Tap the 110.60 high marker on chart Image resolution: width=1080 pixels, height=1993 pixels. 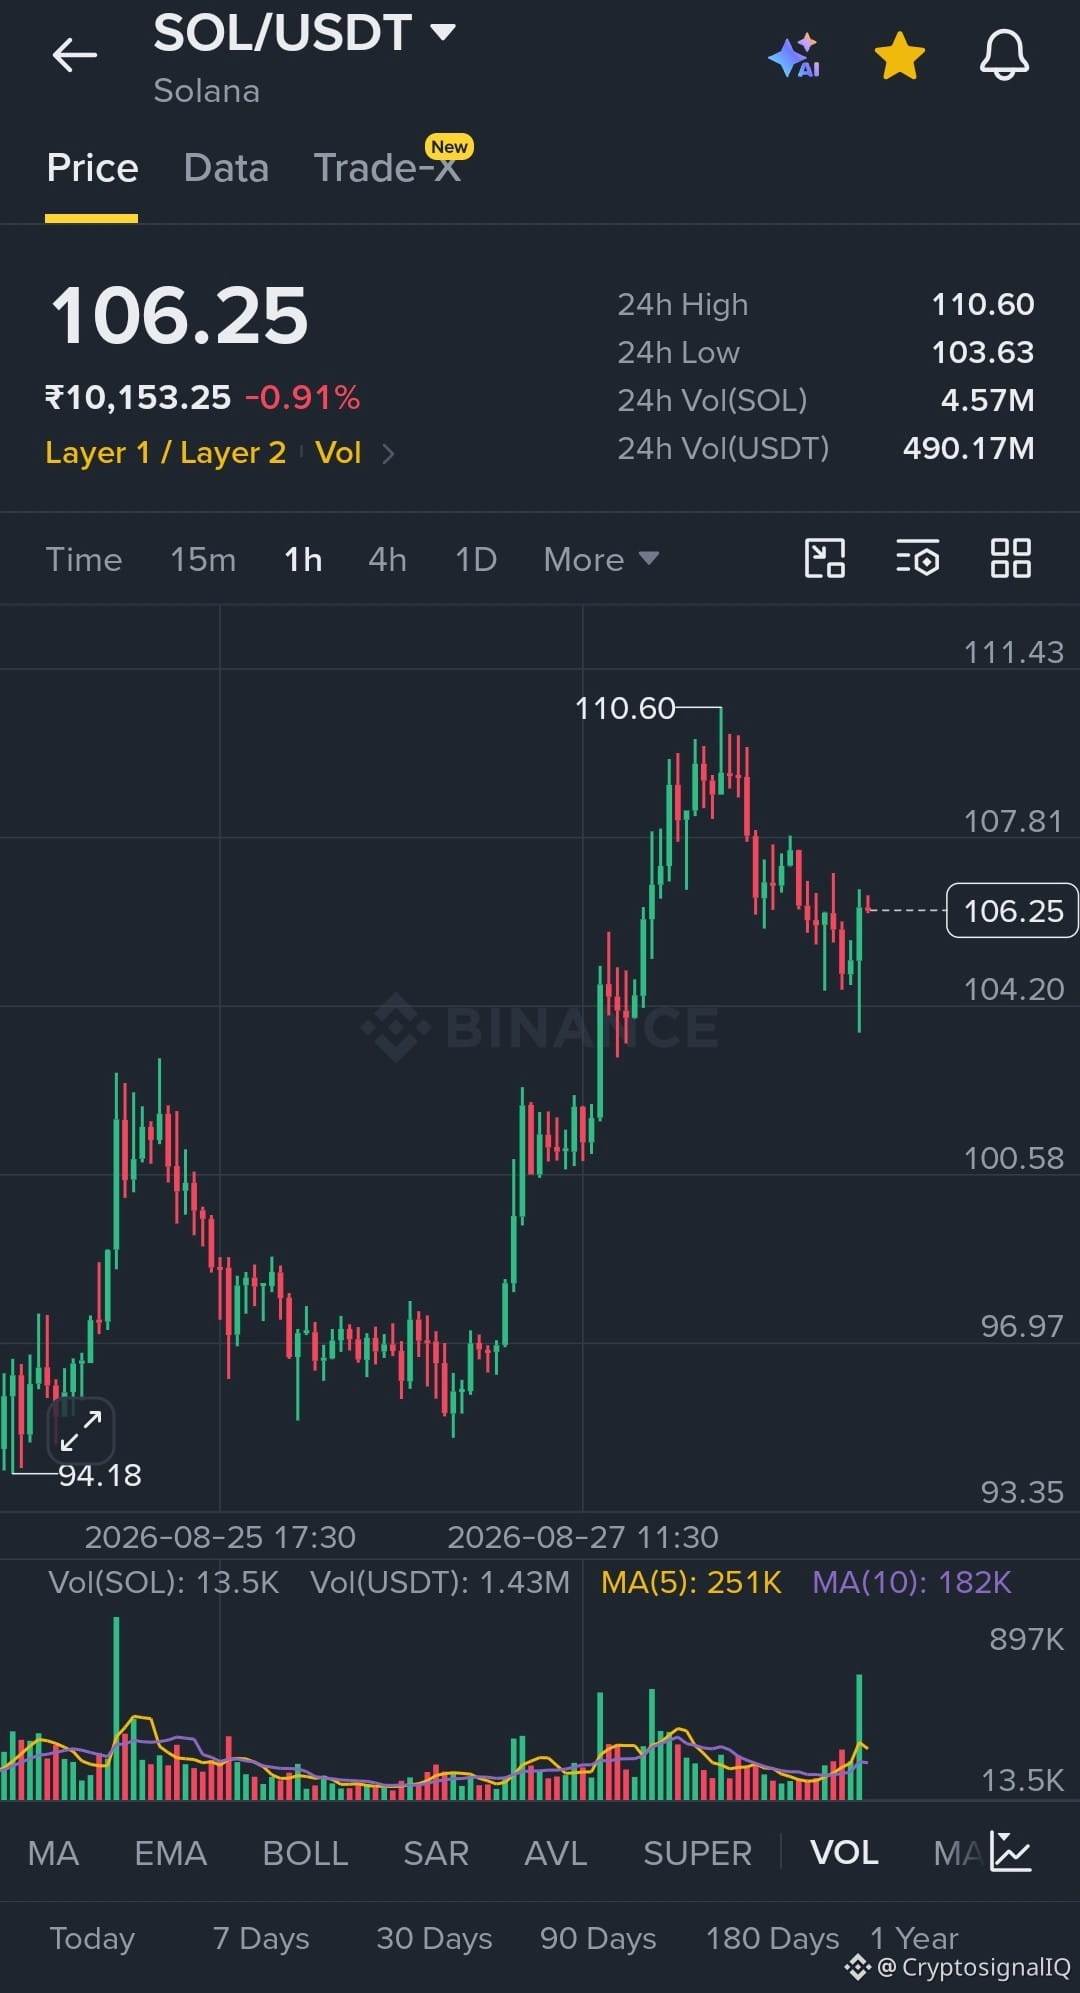625,708
